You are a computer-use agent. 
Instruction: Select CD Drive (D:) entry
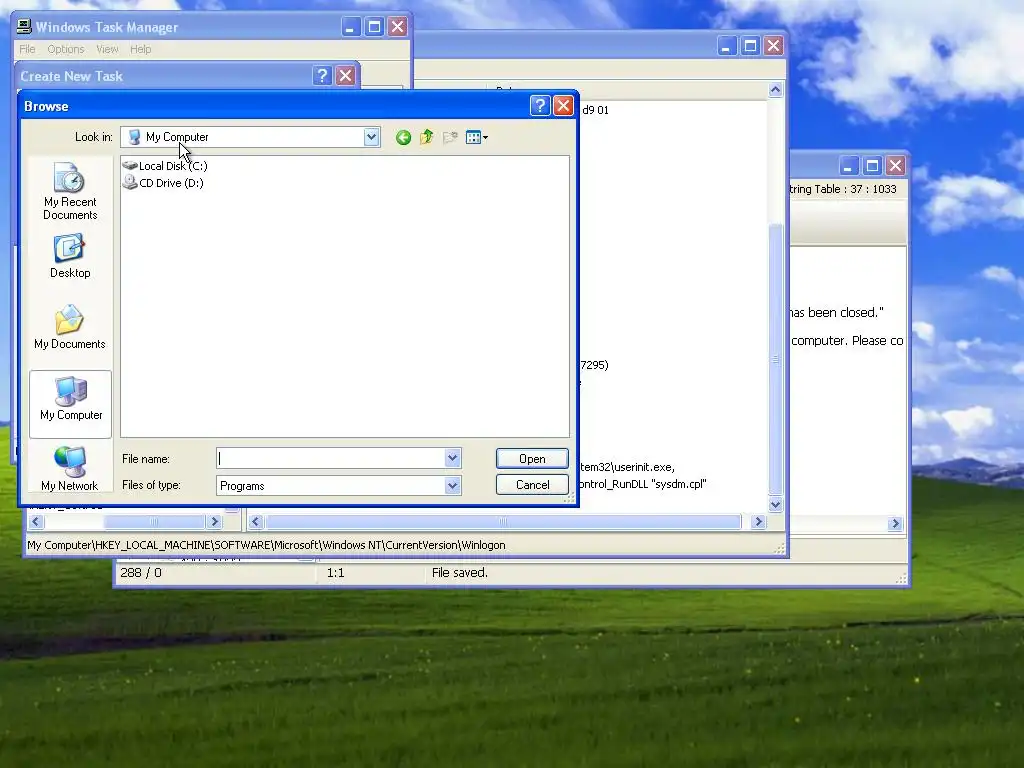click(163, 183)
